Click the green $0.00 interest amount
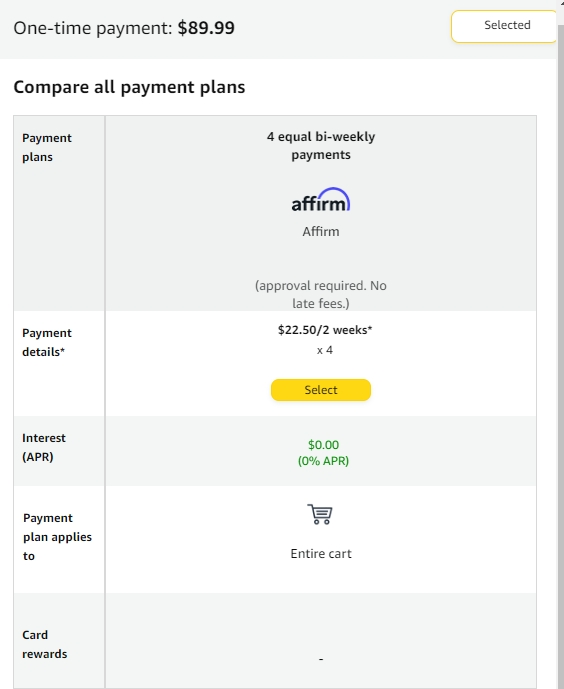564x689 pixels. coord(323,445)
